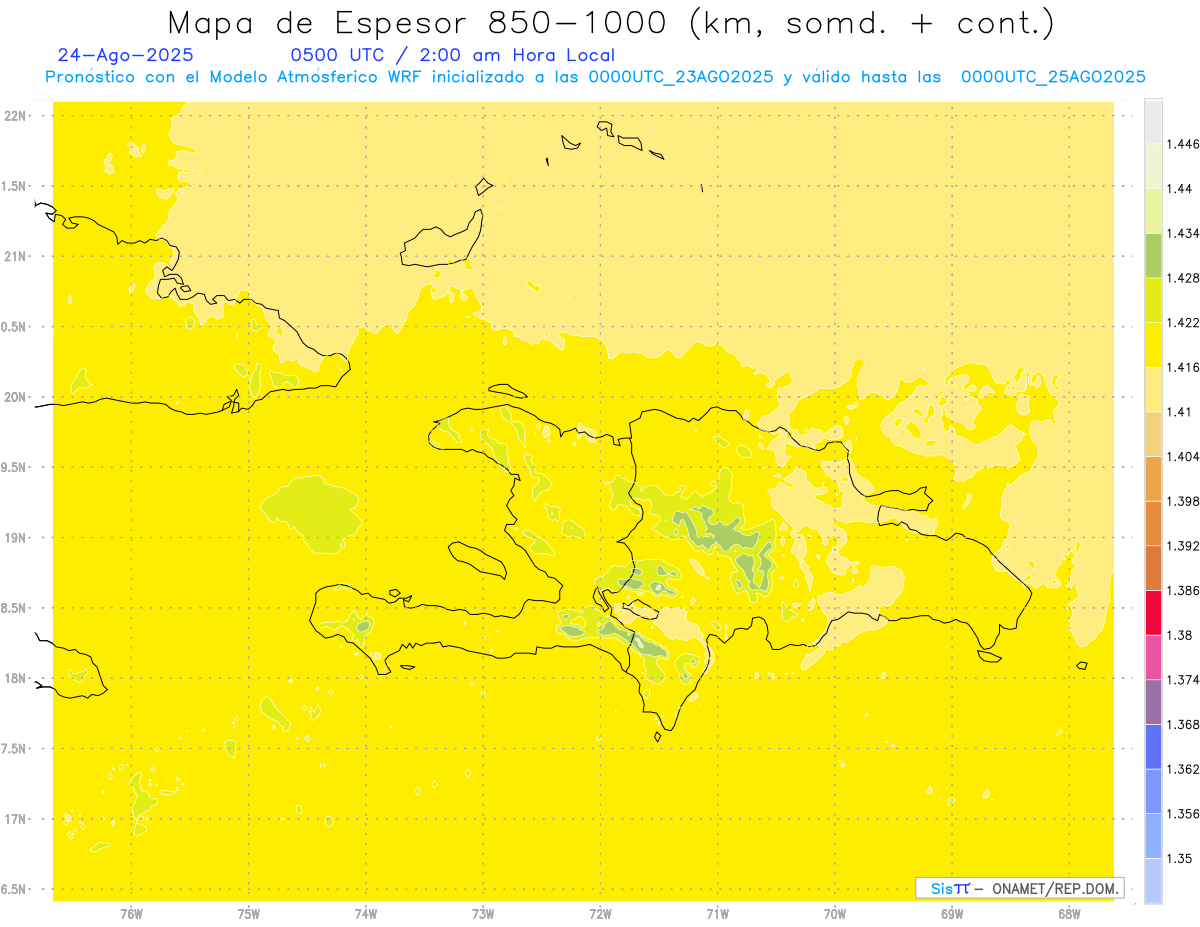
Task: Click the legend value 1.356
Action: point(1182,814)
